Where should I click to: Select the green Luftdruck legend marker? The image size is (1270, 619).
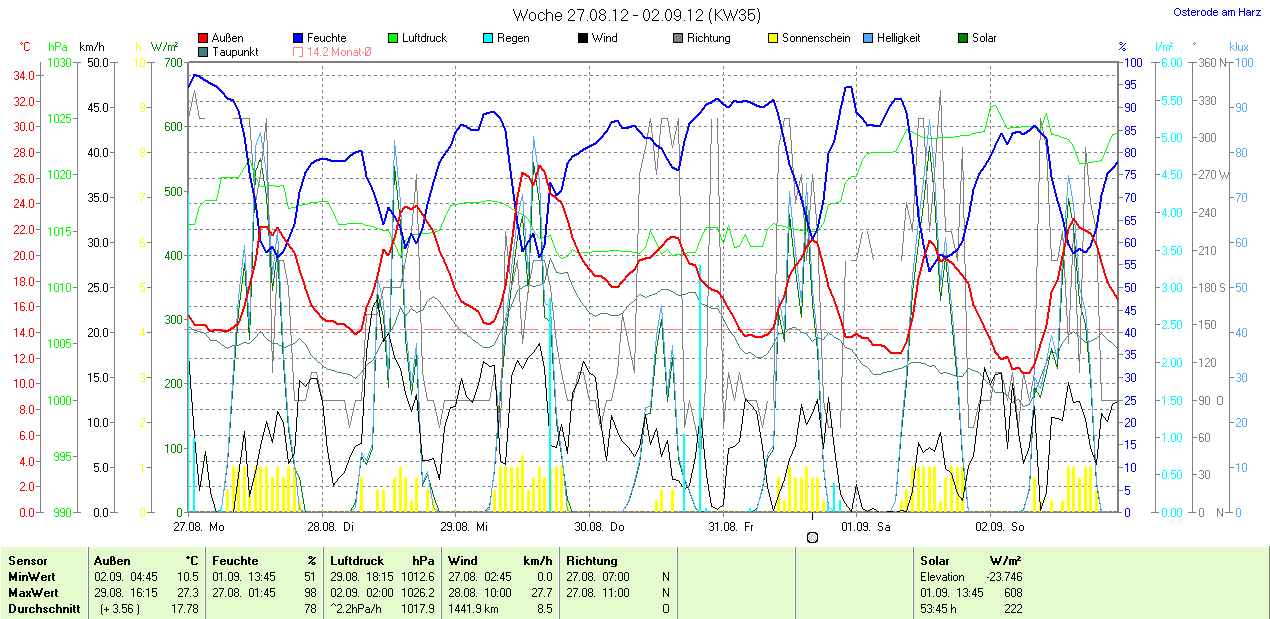[x=393, y=38]
